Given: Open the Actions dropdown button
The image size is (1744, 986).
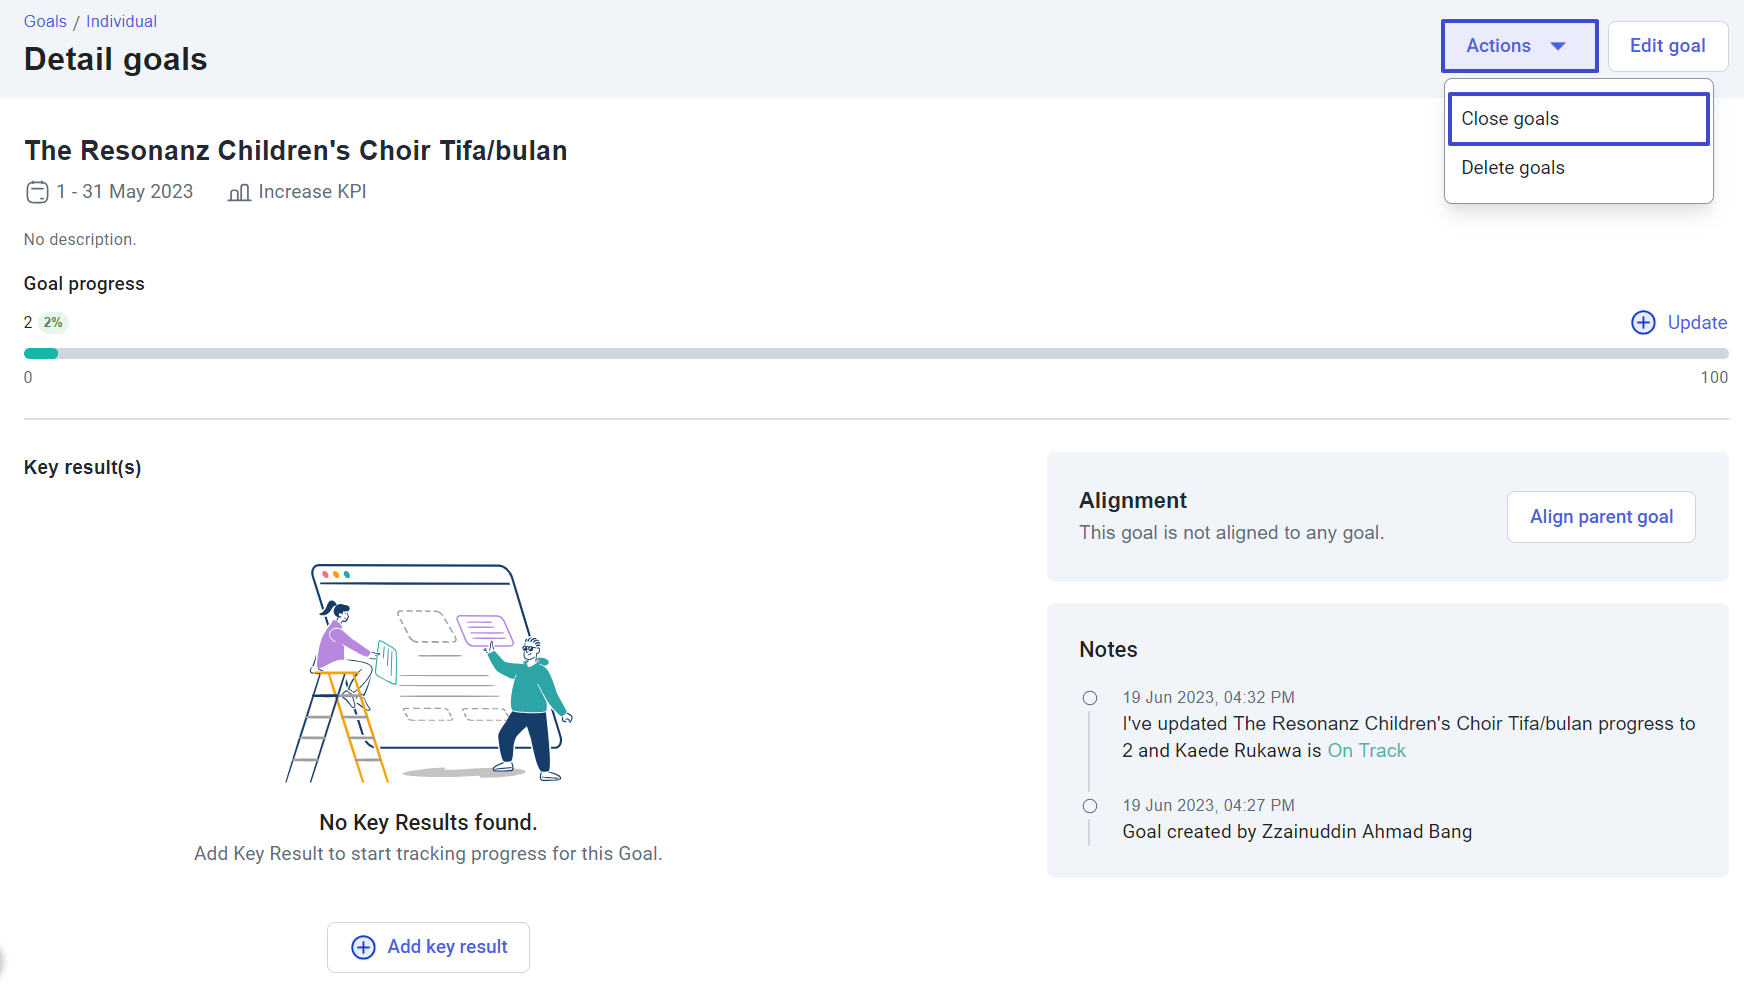Looking at the screenshot, I should coord(1519,46).
